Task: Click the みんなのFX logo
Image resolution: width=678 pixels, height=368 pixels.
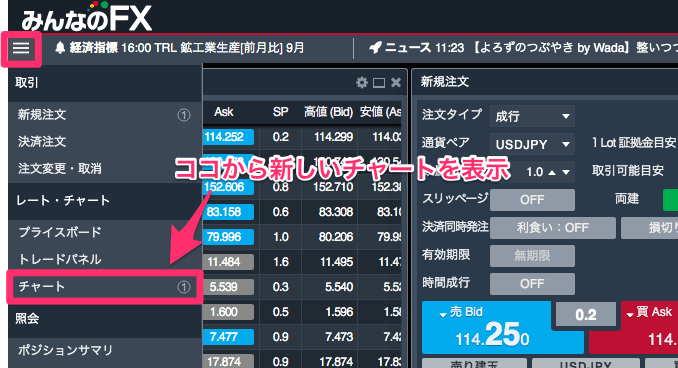Action: click(86, 17)
